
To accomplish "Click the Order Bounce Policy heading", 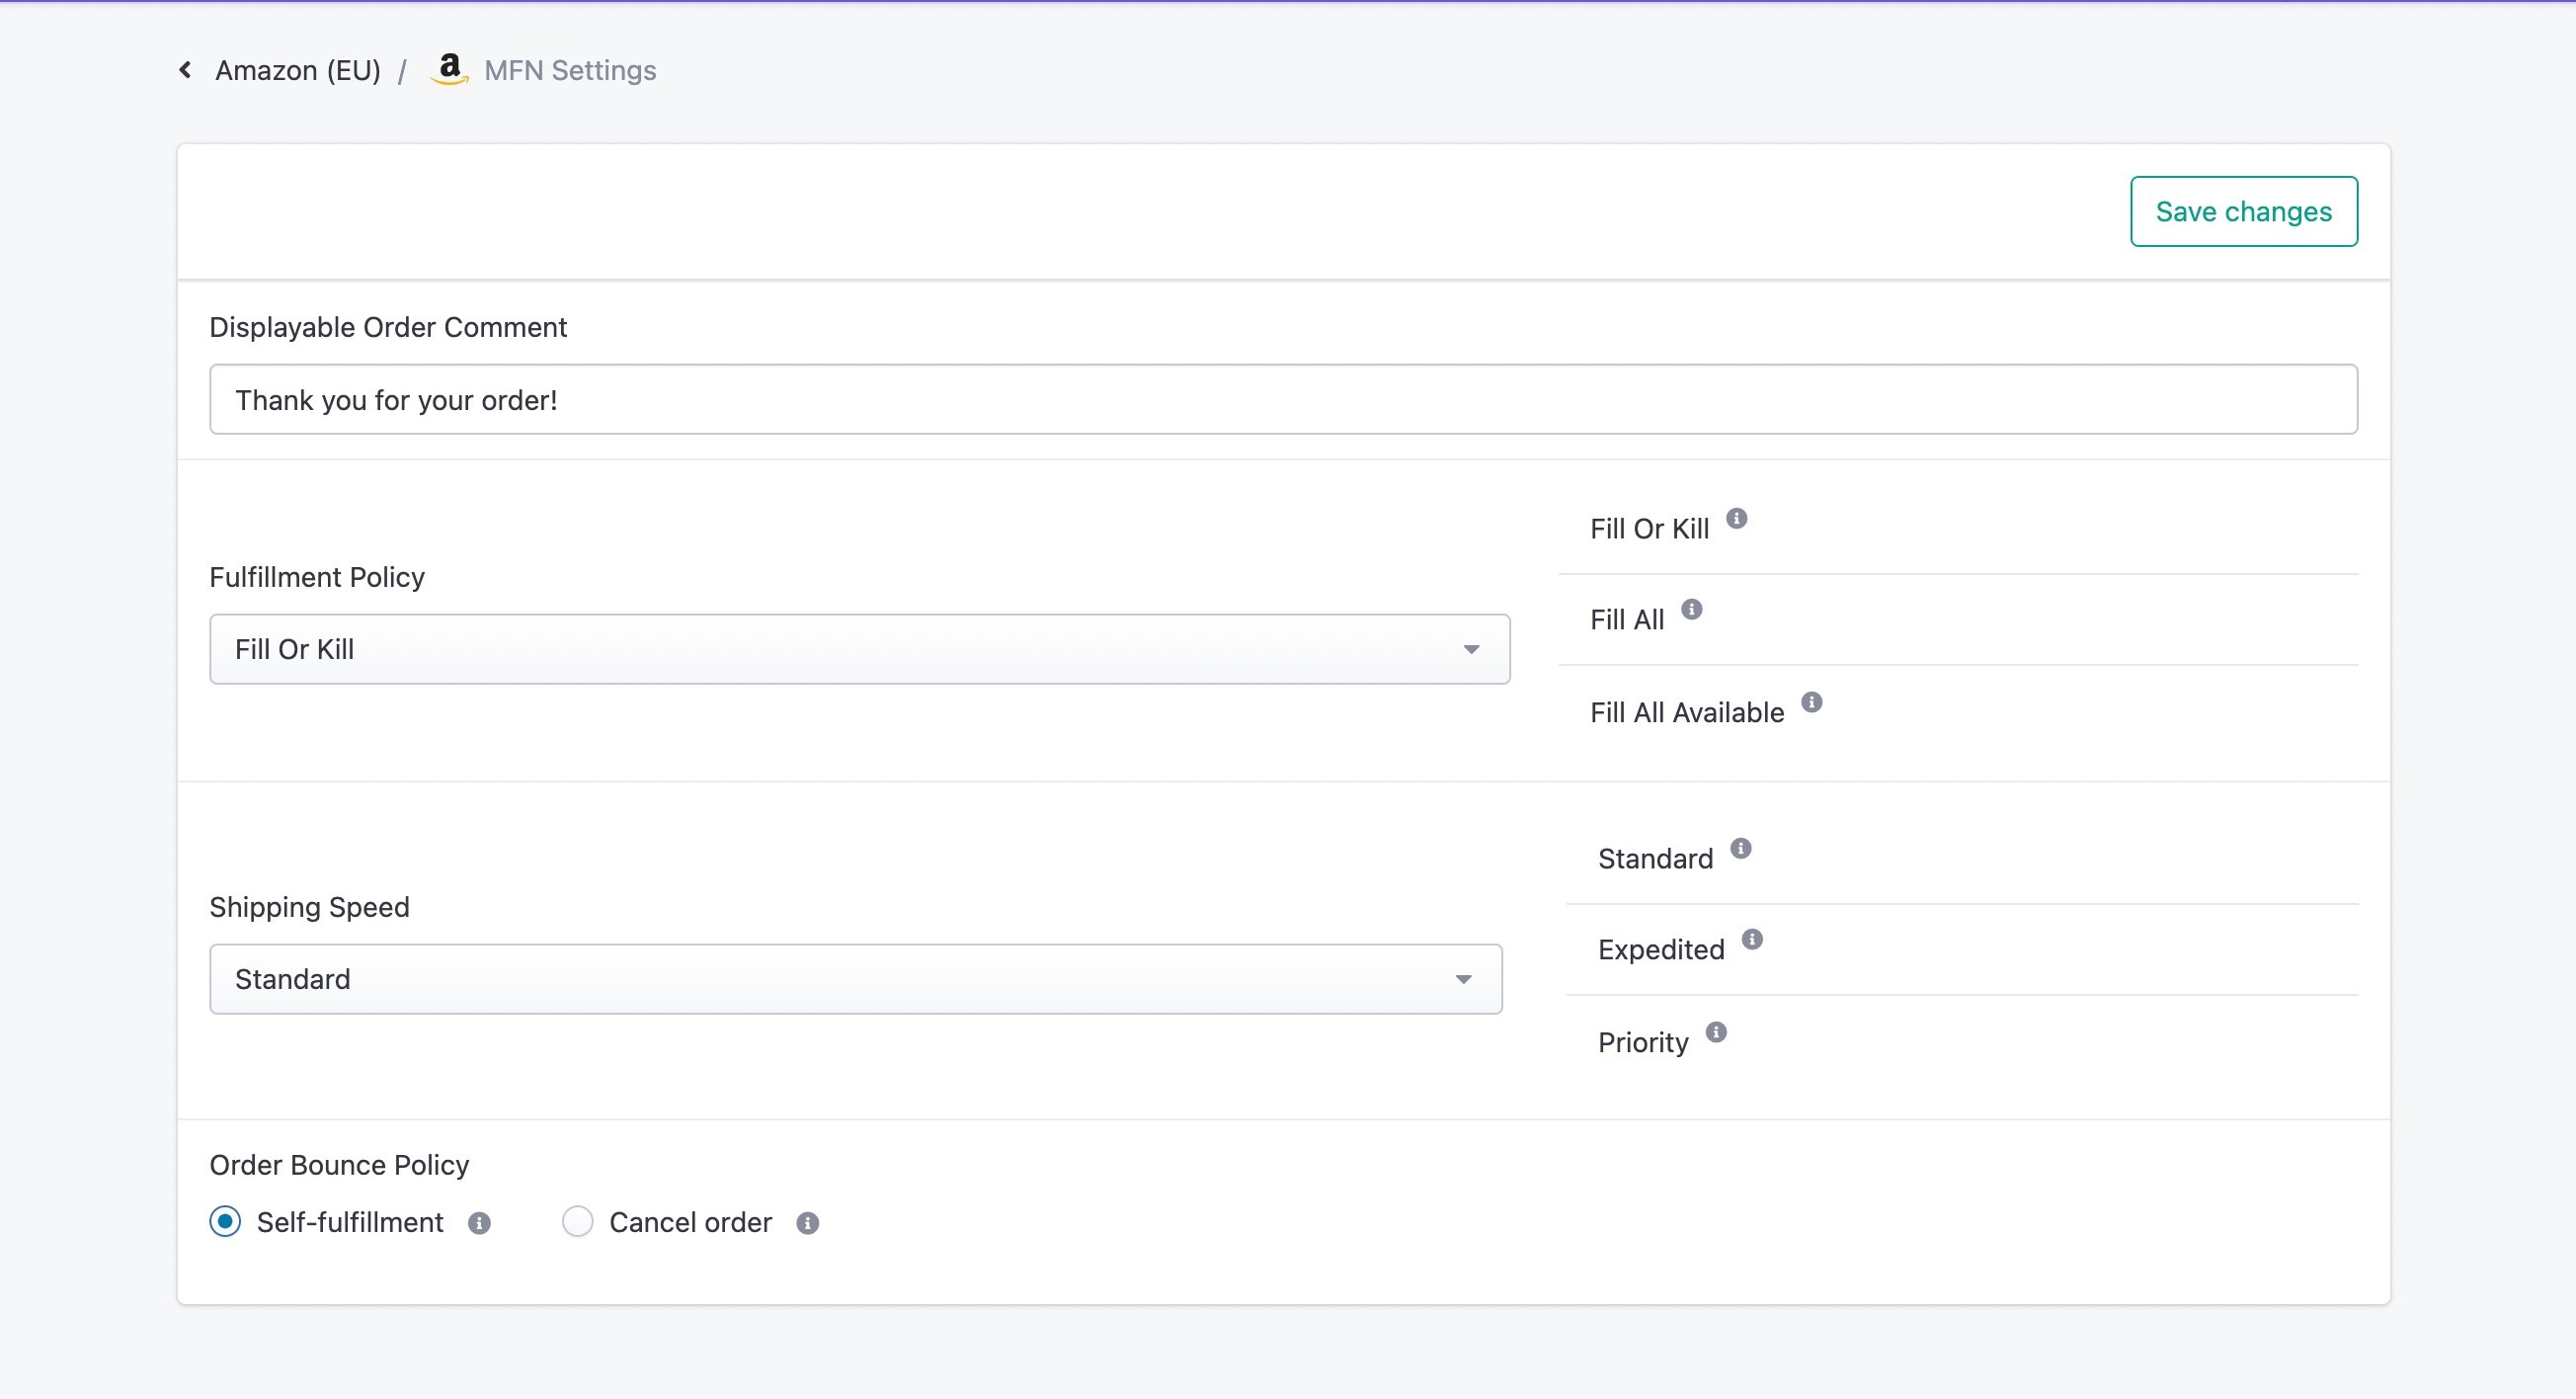I will click(339, 1165).
